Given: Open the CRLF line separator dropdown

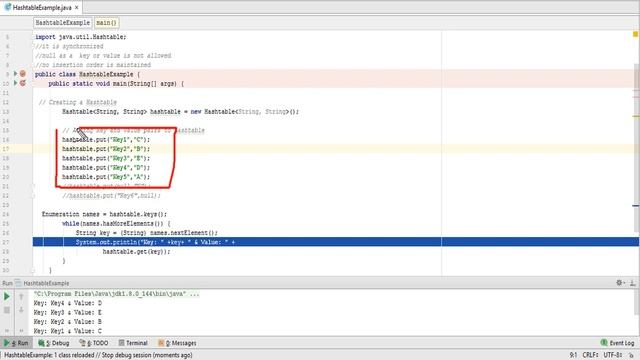Looking at the screenshot, I should pyautogui.click(x=590, y=355).
